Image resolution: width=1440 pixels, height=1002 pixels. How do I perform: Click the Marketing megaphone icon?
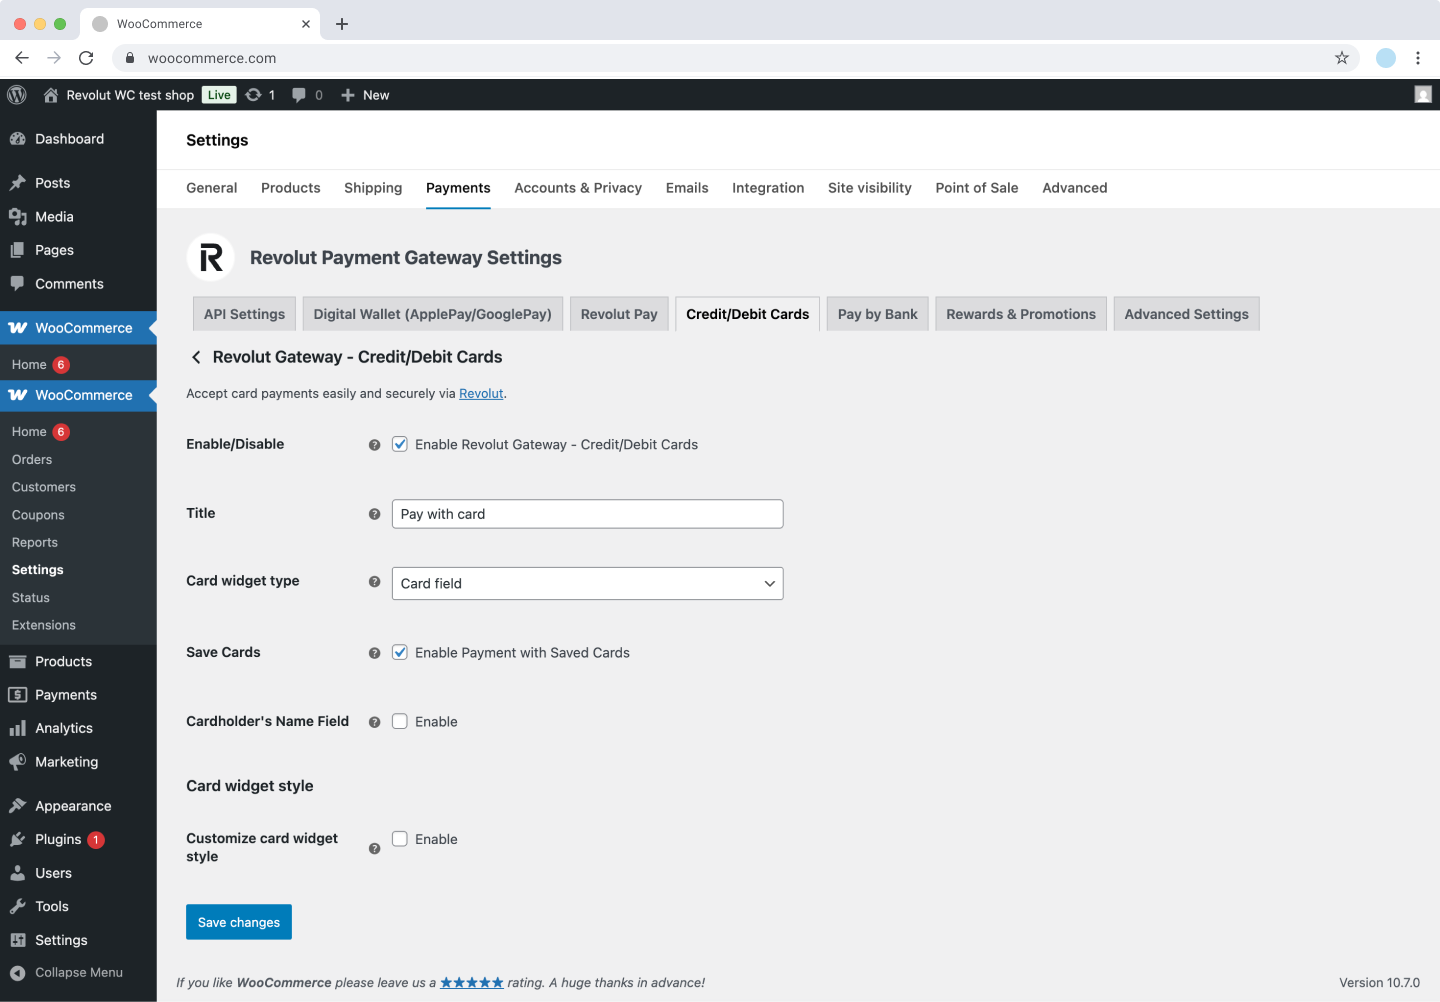(x=17, y=762)
